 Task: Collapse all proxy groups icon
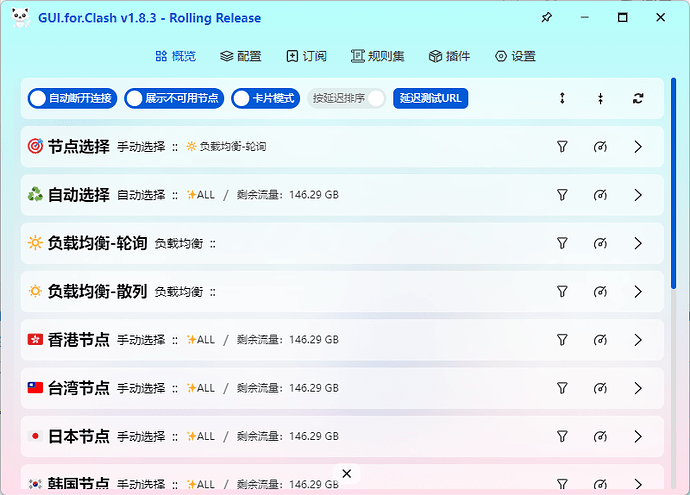(x=600, y=98)
